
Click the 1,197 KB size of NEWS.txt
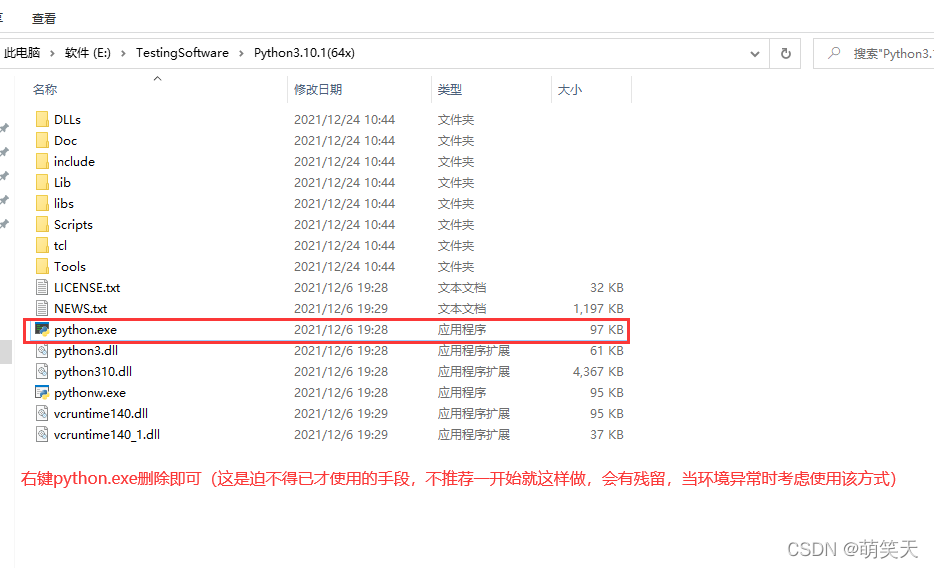coord(598,308)
